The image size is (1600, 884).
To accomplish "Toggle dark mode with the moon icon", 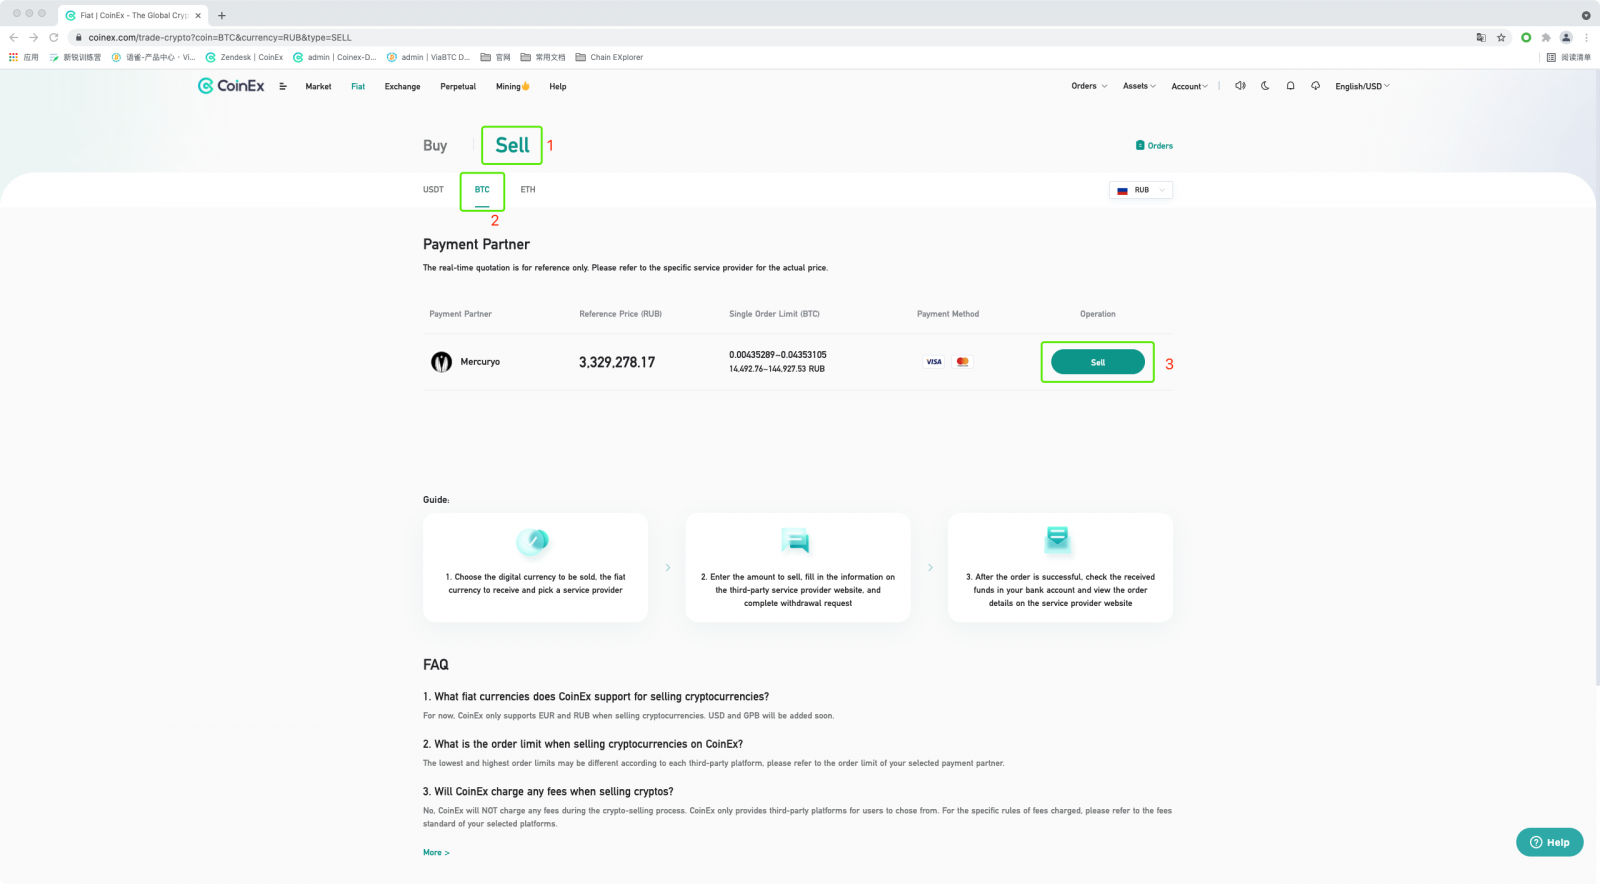I will (x=1265, y=86).
